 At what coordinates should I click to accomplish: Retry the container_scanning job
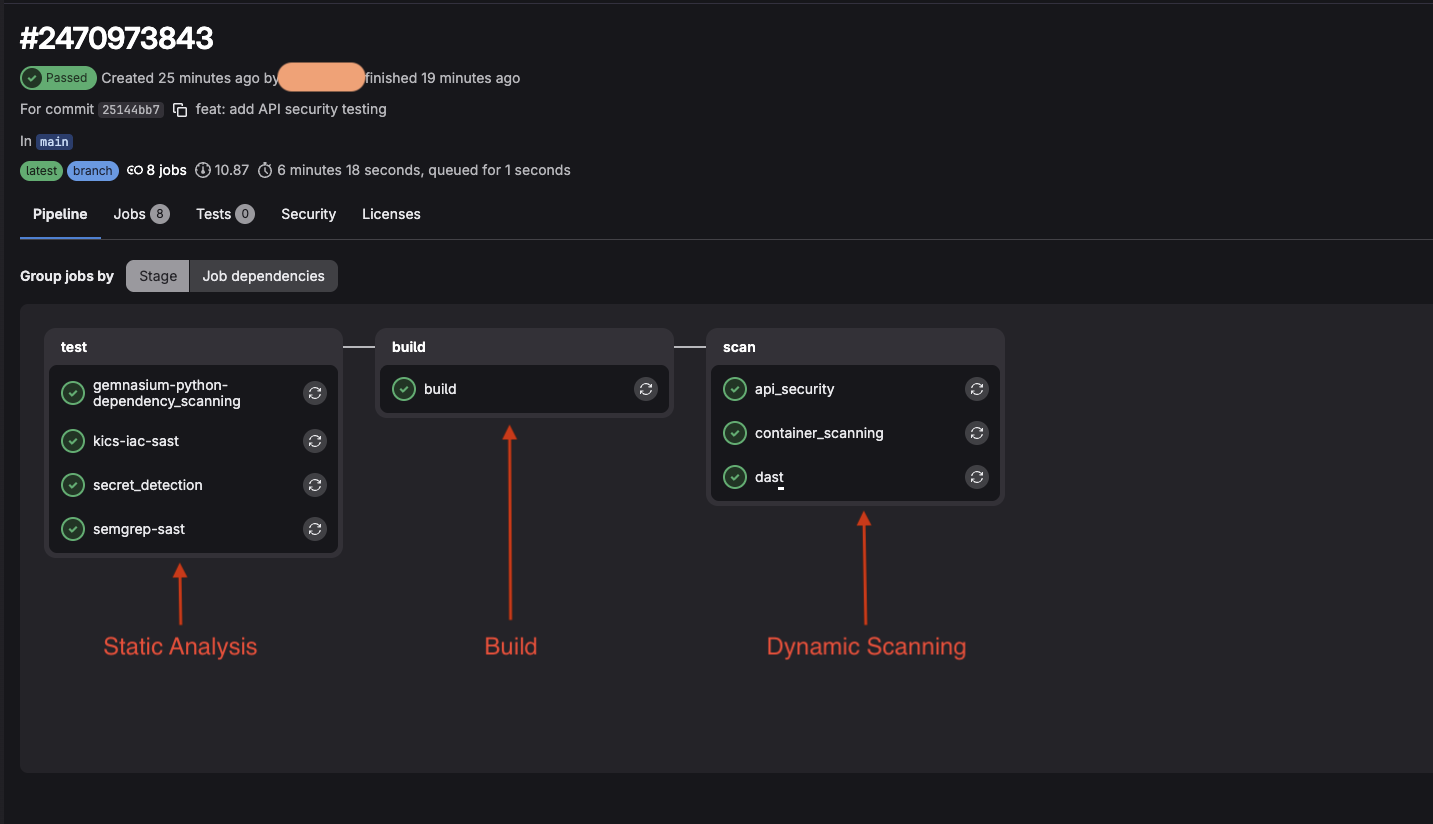click(977, 433)
